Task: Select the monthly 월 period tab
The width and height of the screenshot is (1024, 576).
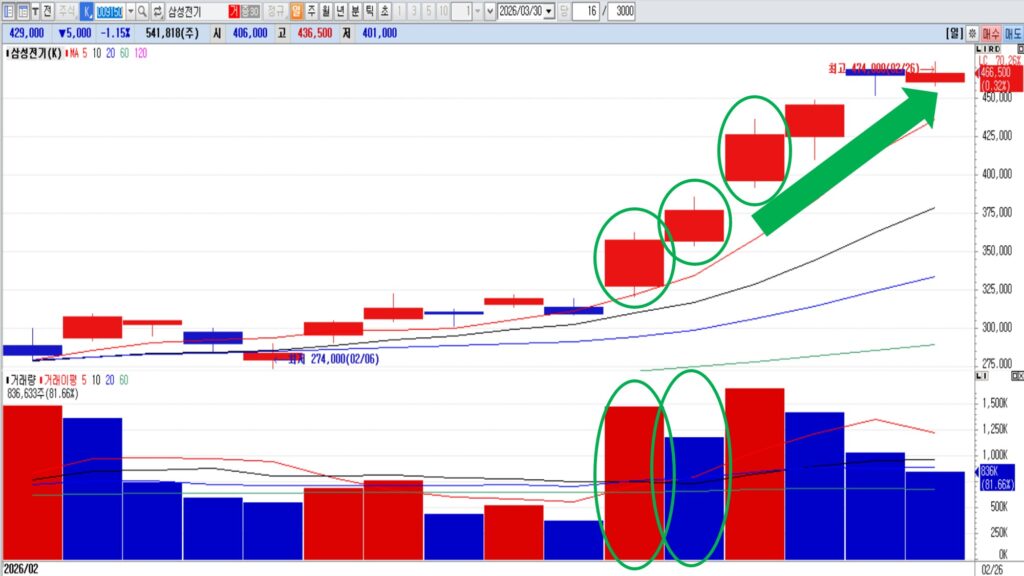Action: click(326, 11)
